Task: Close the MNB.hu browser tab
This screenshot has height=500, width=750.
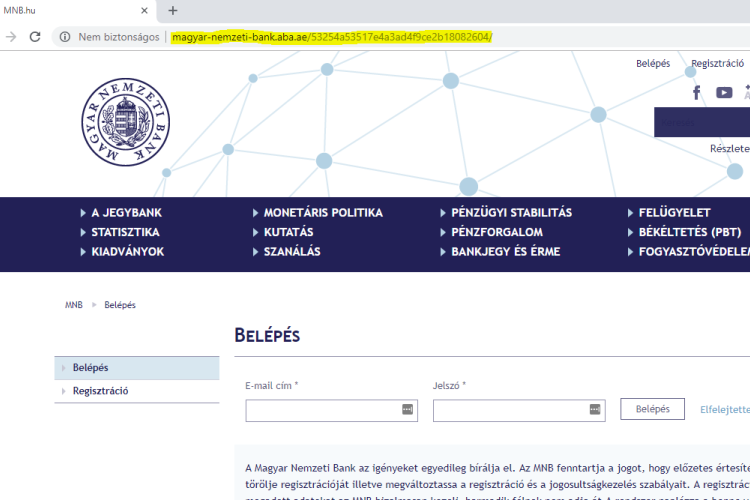Action: pyautogui.click(x=143, y=11)
